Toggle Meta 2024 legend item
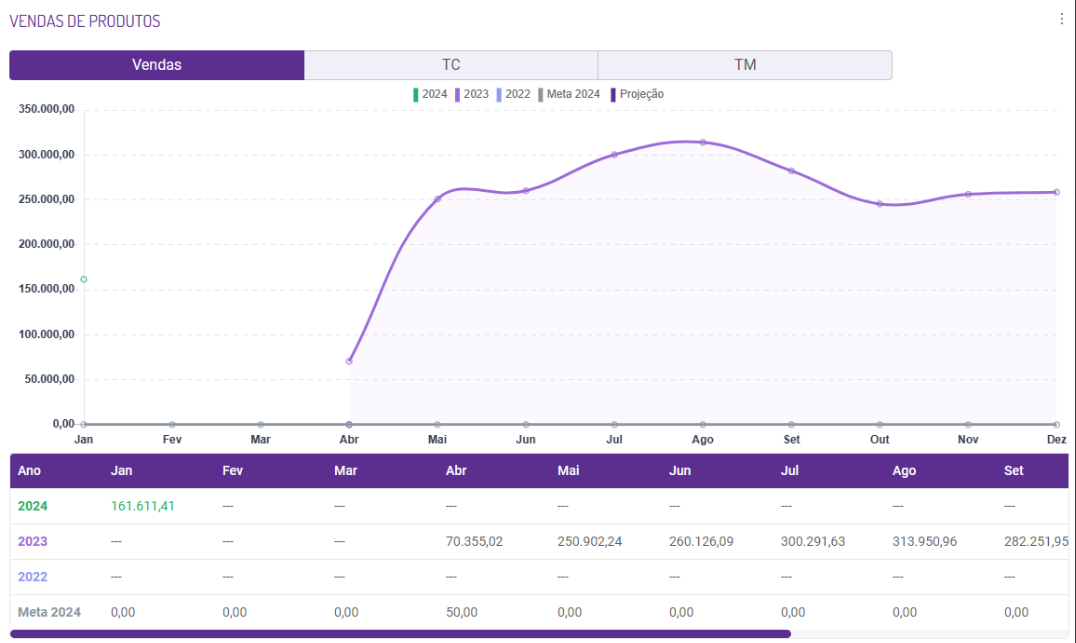Screen dimensions: 1076x643 coord(569,94)
